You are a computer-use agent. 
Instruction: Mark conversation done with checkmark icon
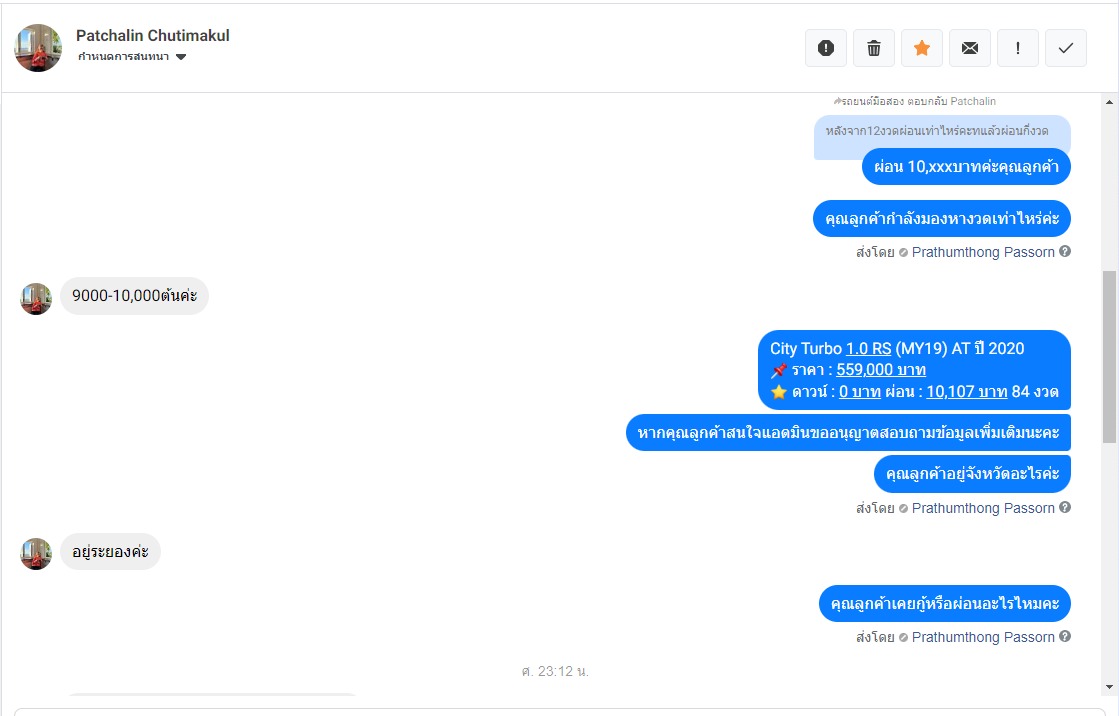point(1065,48)
